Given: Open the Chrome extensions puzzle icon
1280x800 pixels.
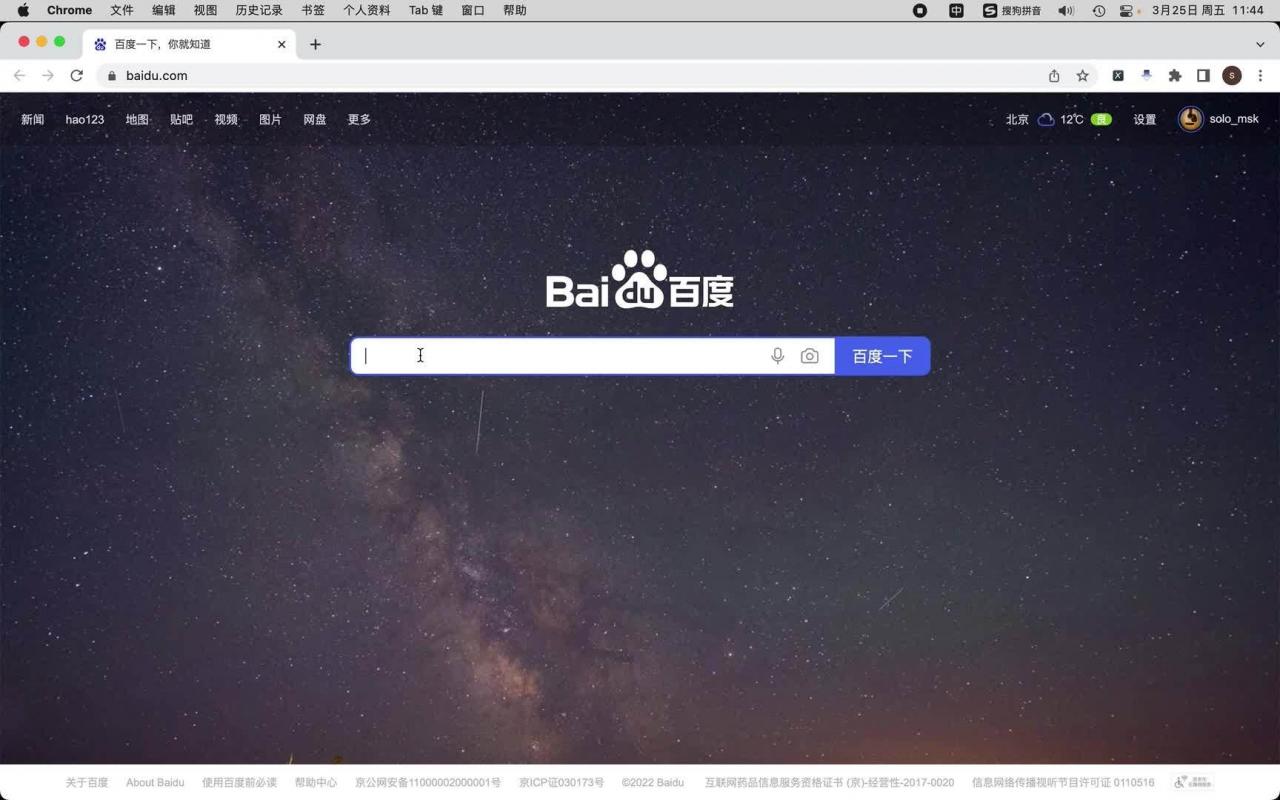Looking at the screenshot, I should click(1175, 76).
